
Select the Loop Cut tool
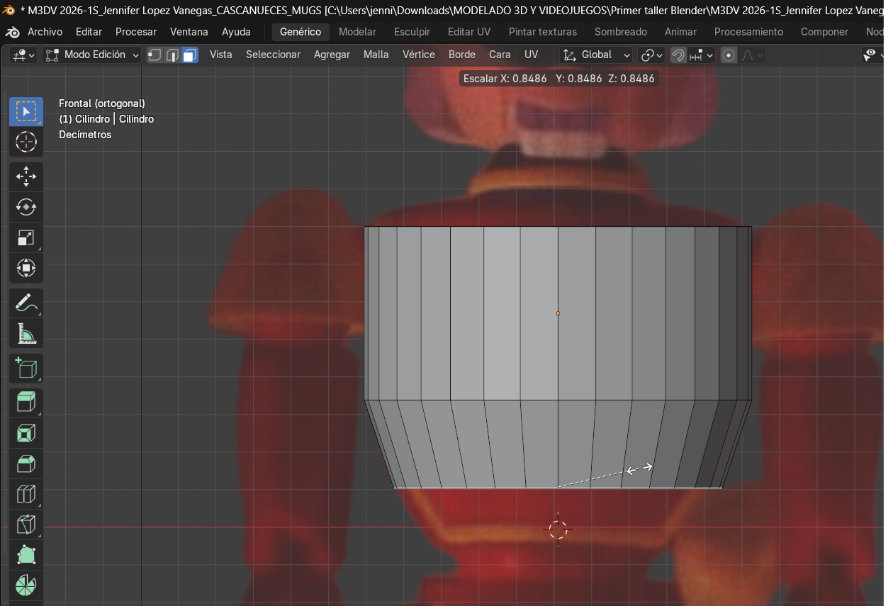click(x=26, y=495)
